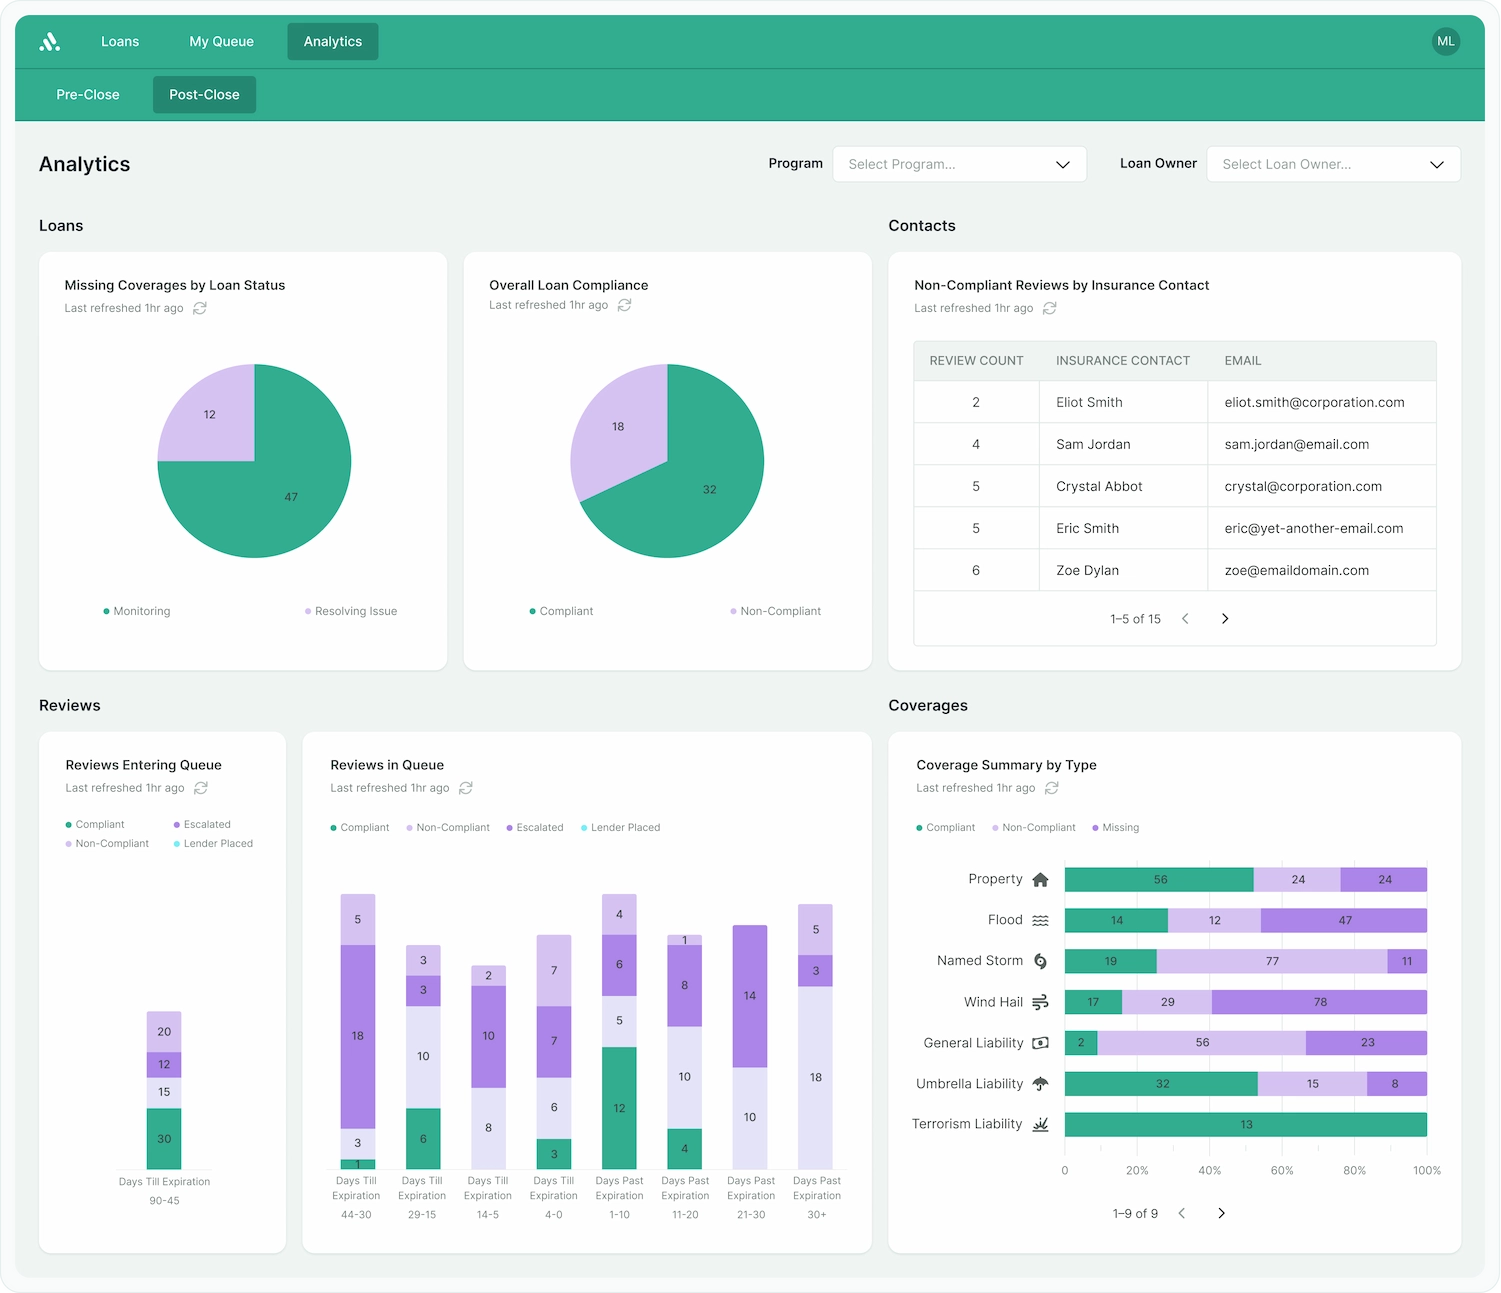The width and height of the screenshot is (1501, 1293).
Task: Click the Terrorism Liability bar segment 13
Action: click(x=1246, y=1125)
